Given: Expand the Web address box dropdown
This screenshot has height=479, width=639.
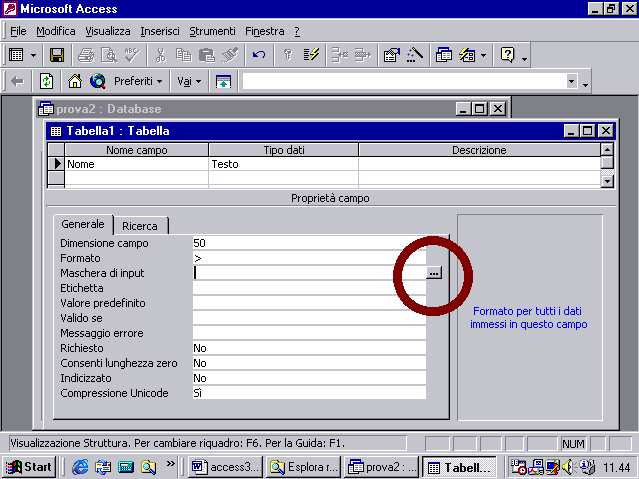Looking at the screenshot, I should pyautogui.click(x=572, y=81).
